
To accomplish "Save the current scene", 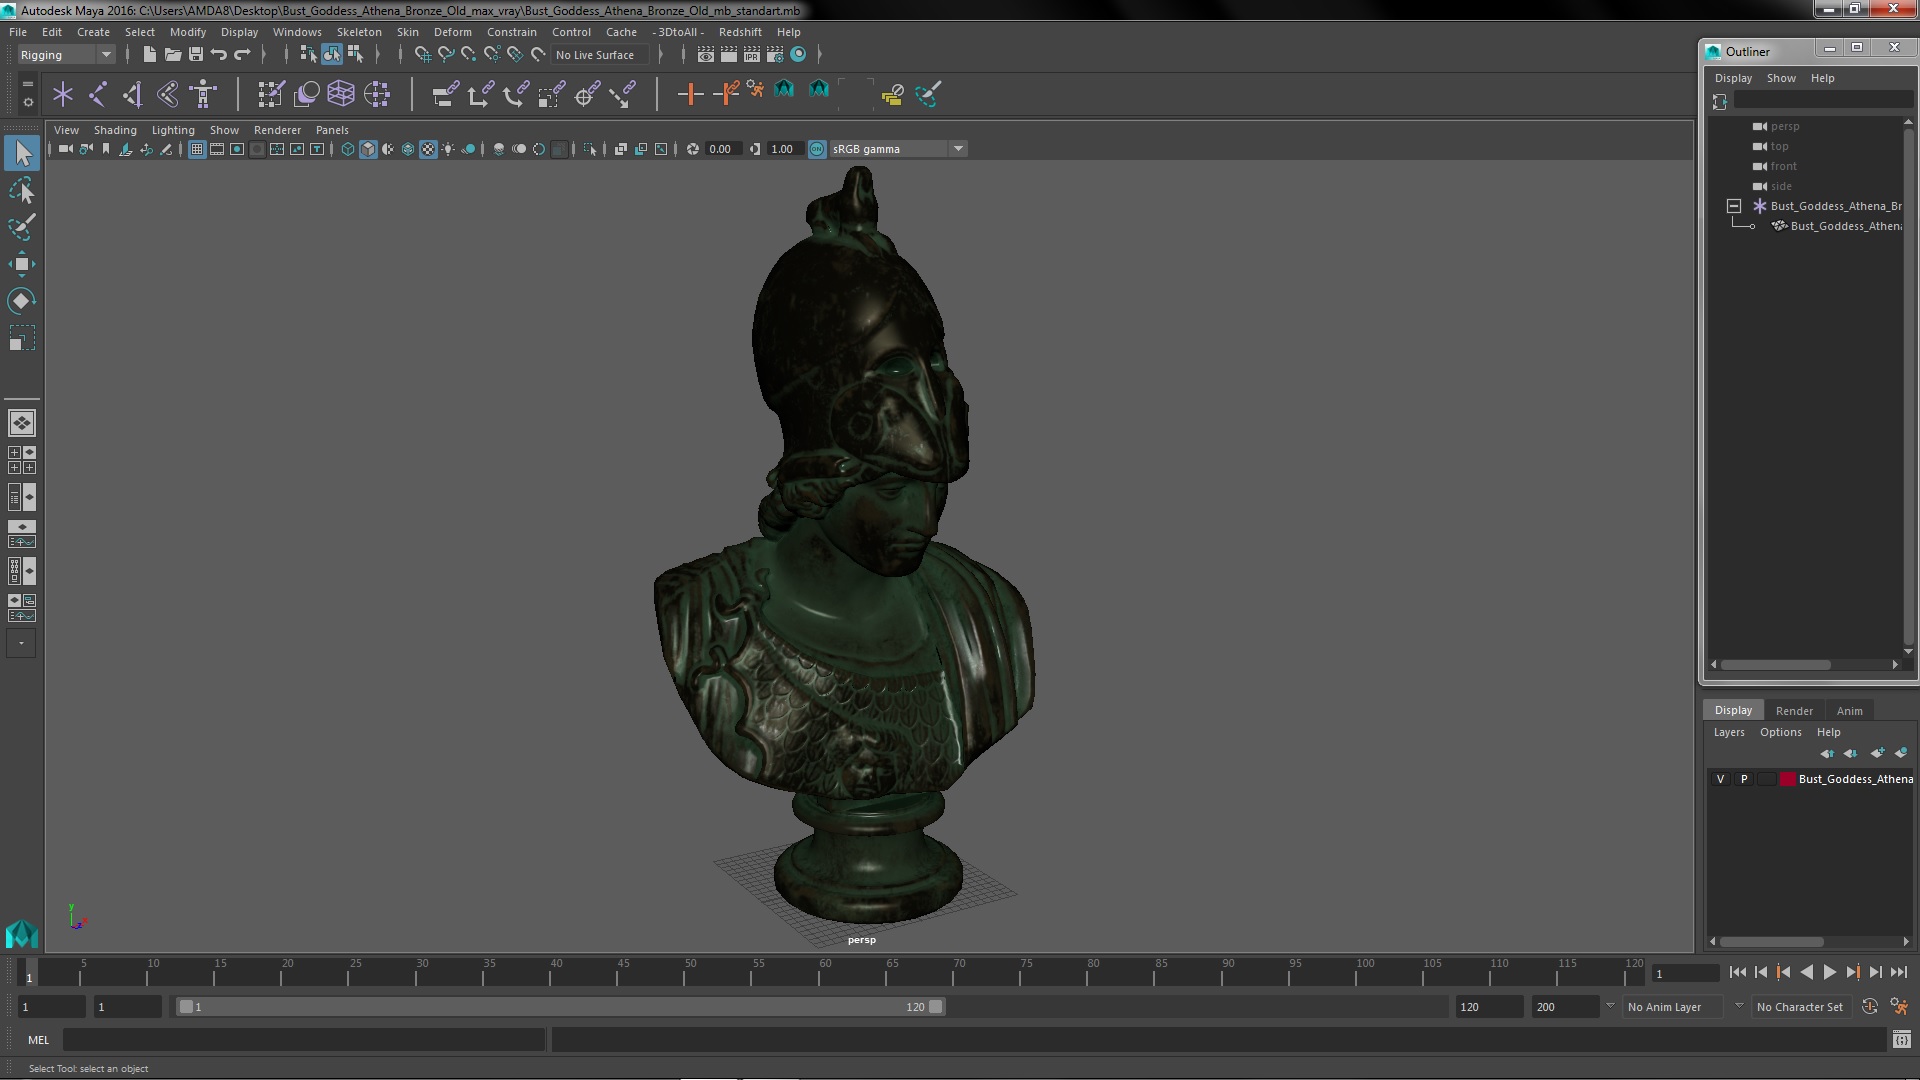I will pyautogui.click(x=196, y=54).
